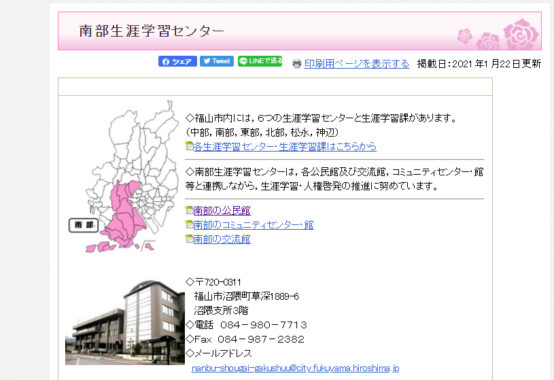This screenshot has width=554, height=380.
Task: Open 各生涯学習センター・生涯学習課はこちらから link
Action: click(x=285, y=146)
